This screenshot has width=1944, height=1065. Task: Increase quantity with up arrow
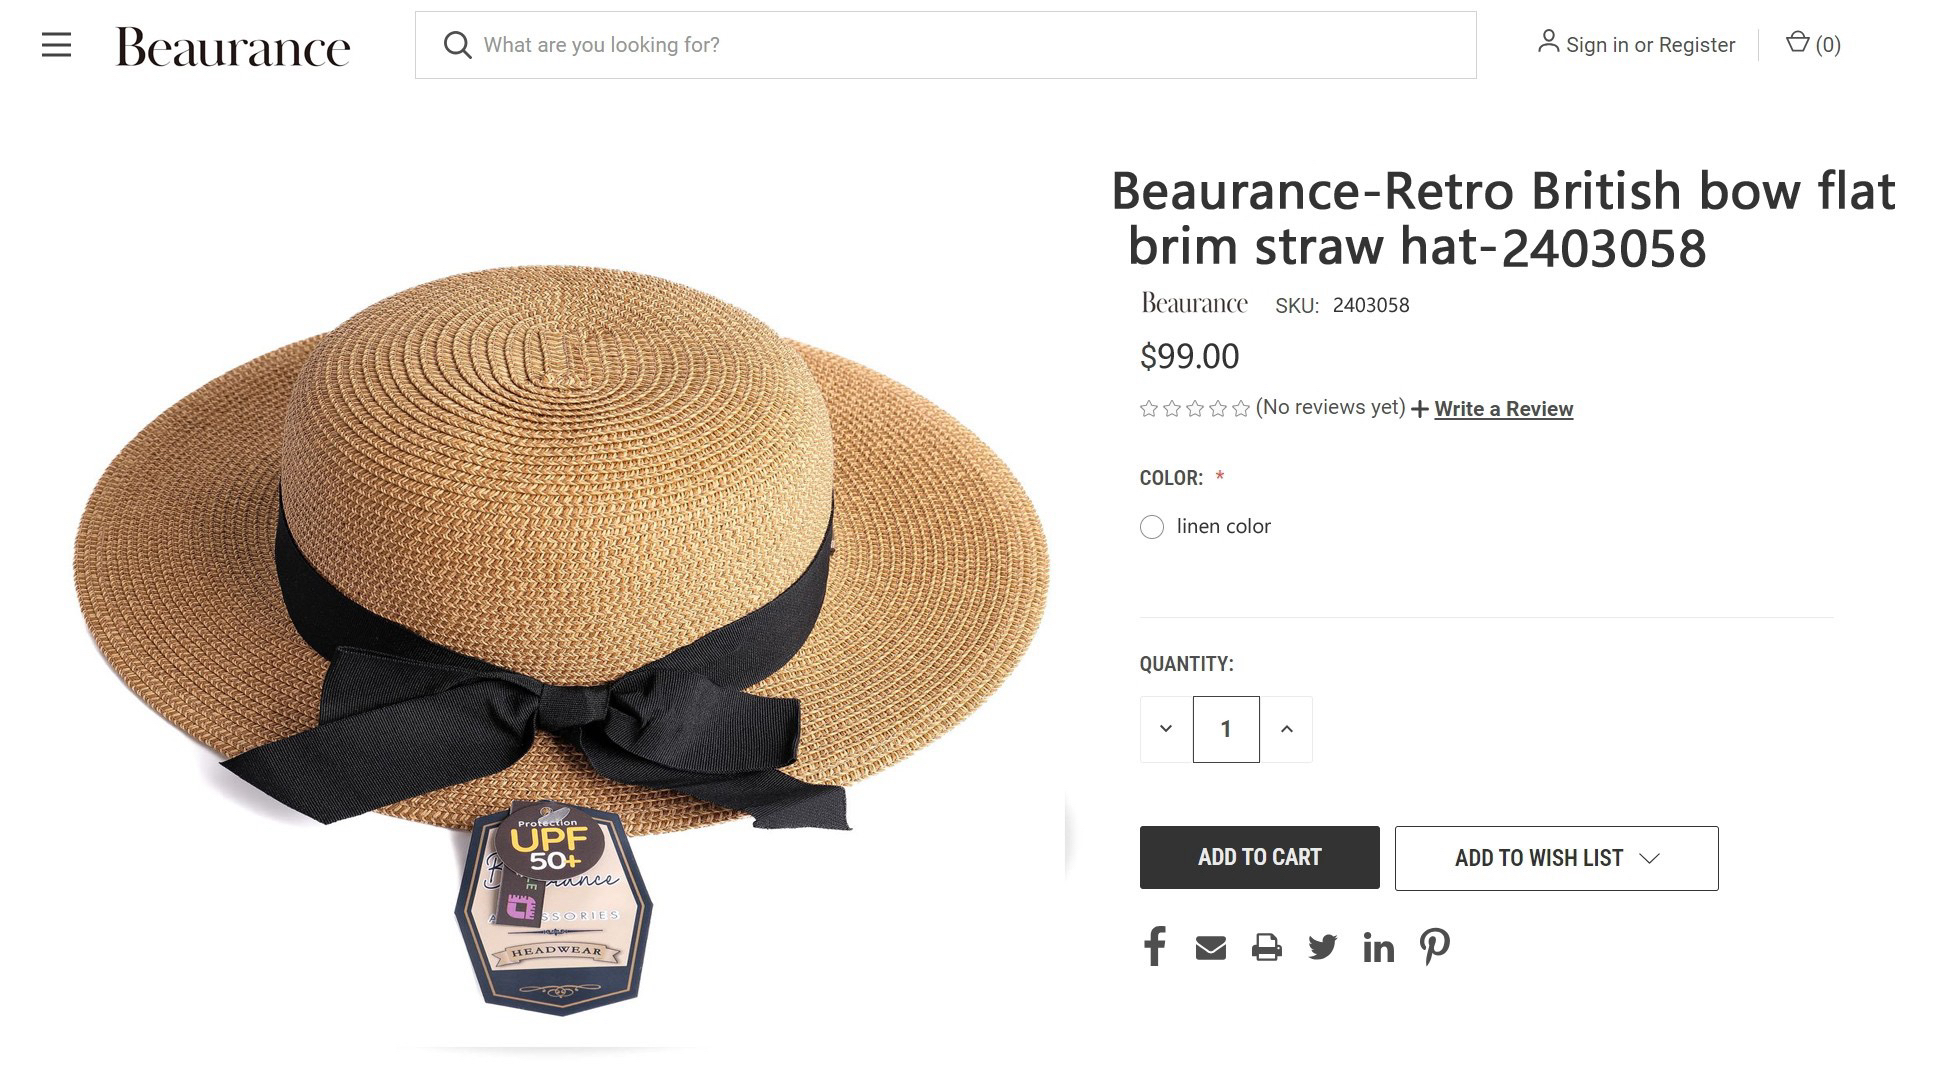coord(1287,729)
